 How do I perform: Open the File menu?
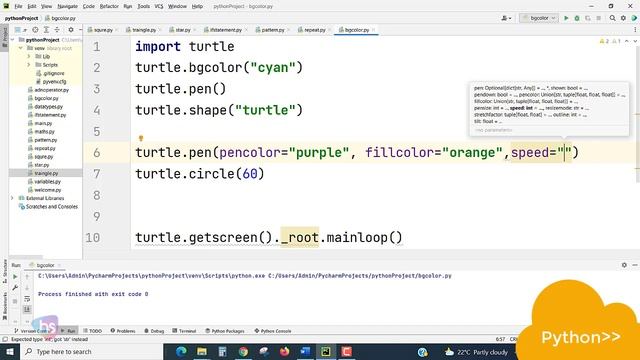coord(18,6)
